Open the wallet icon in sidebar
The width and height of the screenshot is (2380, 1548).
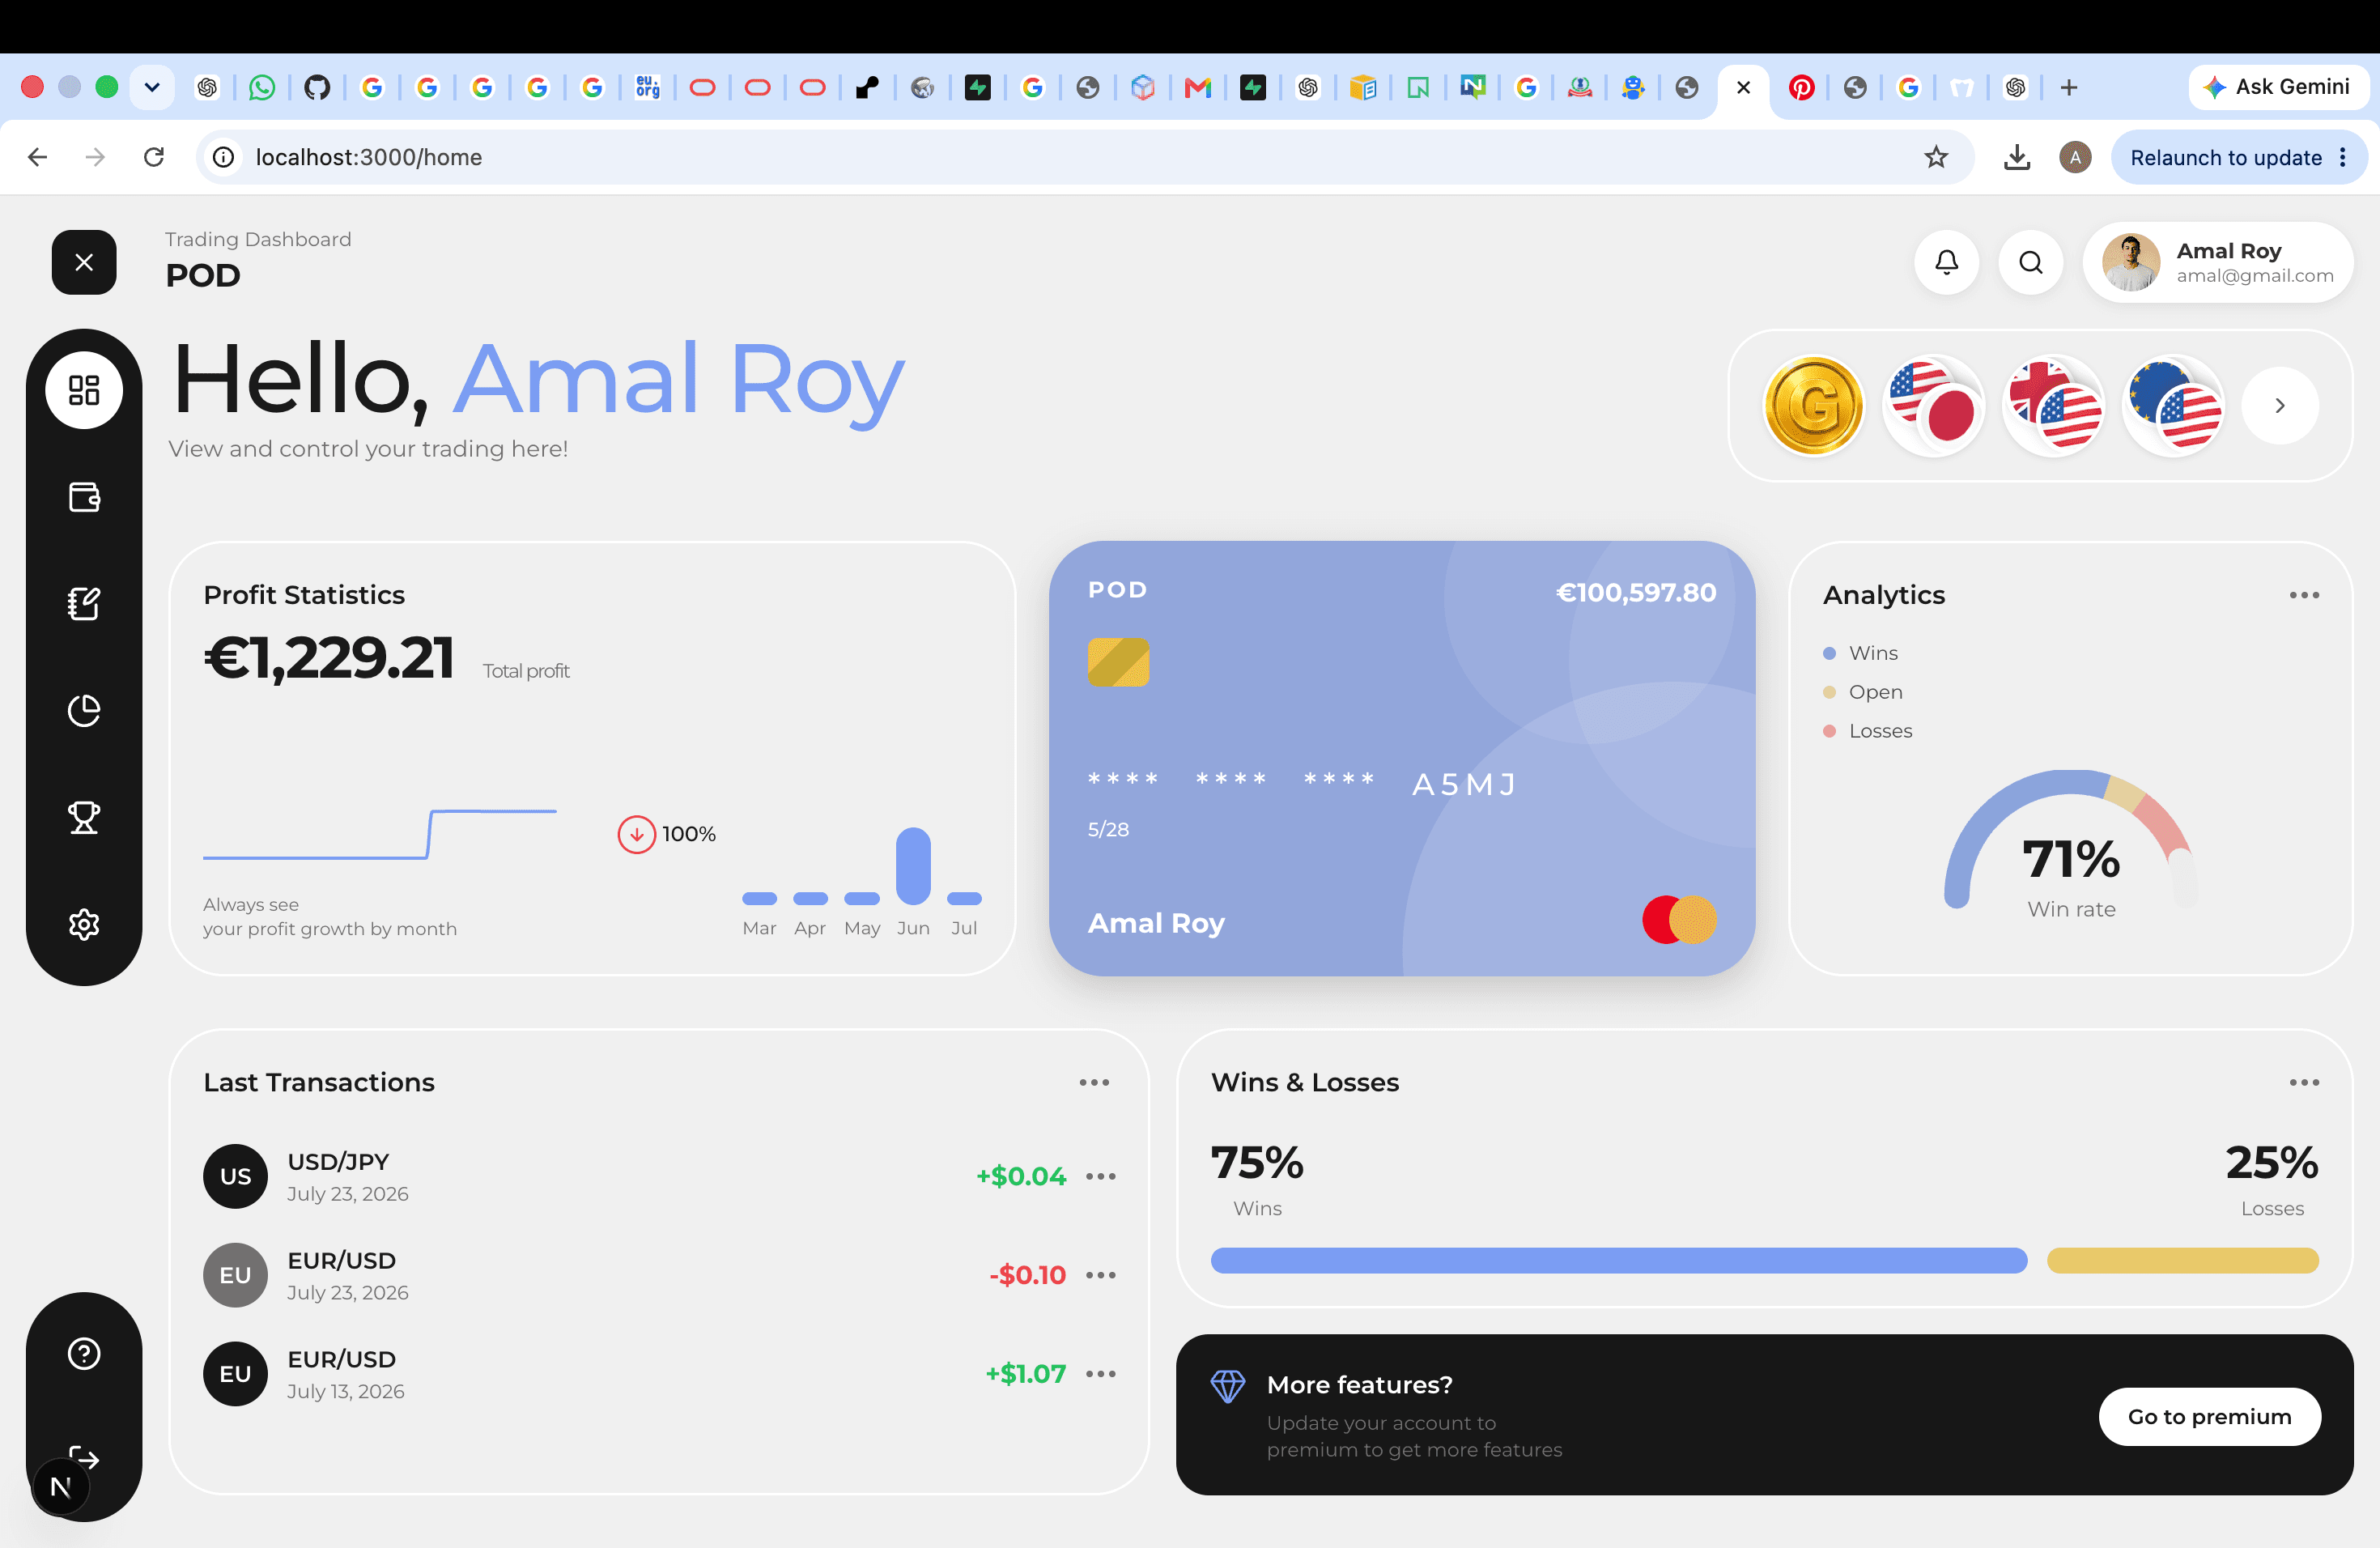[84, 497]
